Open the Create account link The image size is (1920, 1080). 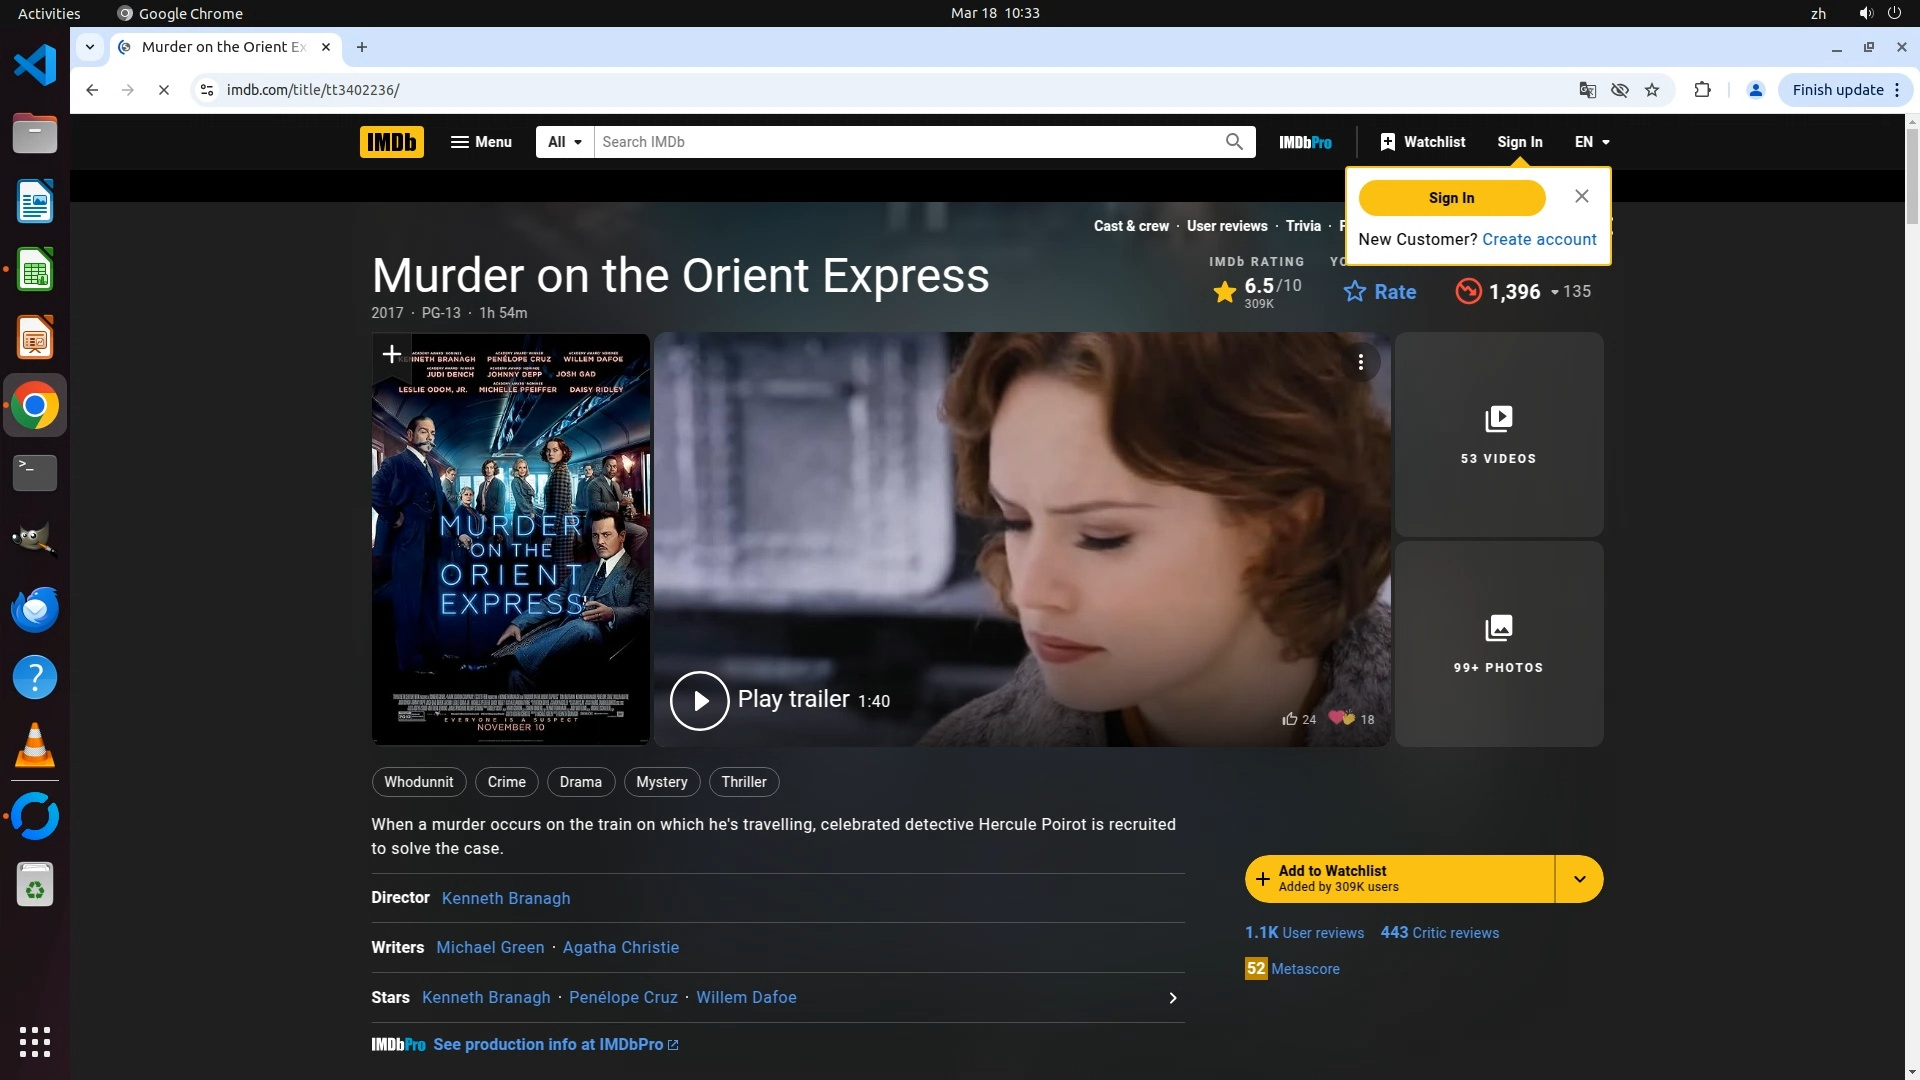click(1539, 239)
